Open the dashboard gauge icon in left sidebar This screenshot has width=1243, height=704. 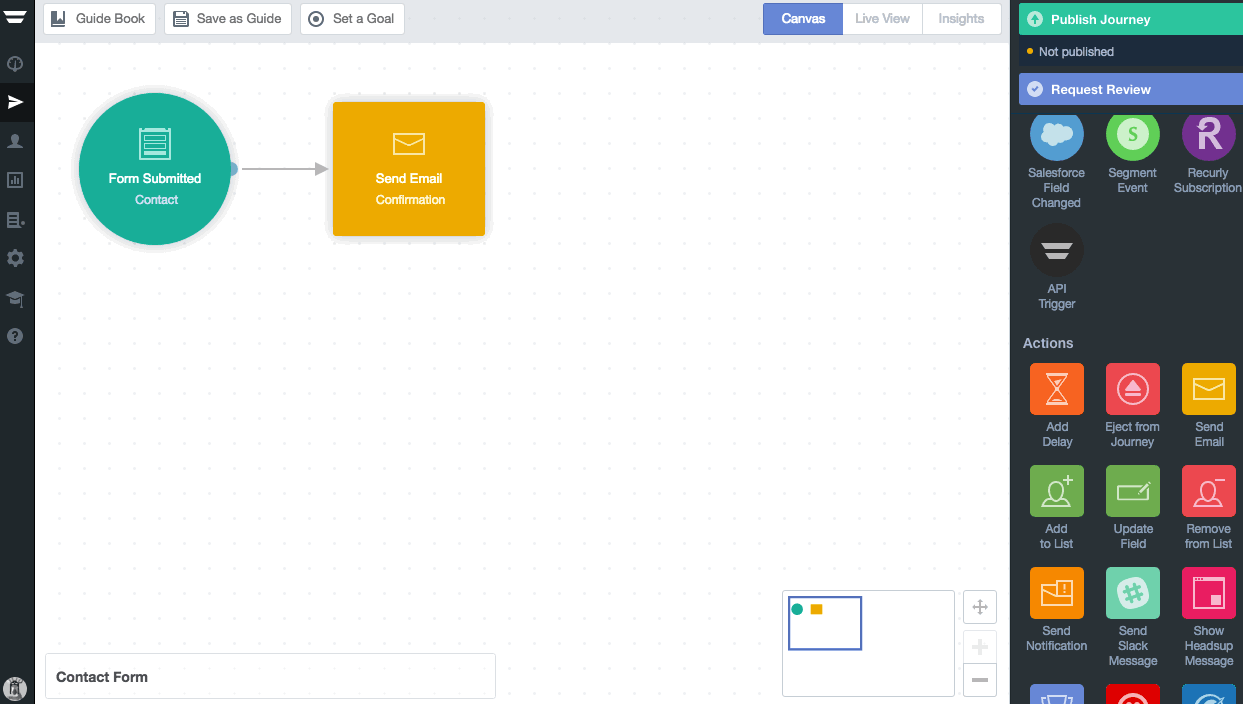click(x=15, y=64)
